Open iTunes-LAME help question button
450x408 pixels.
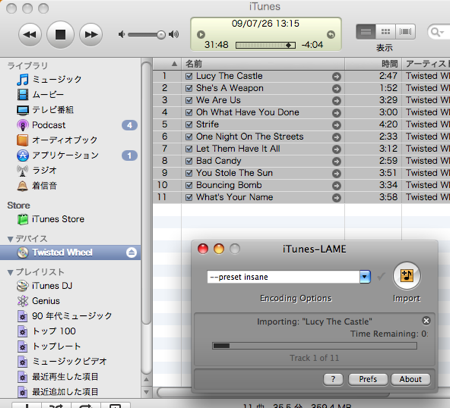point(333,379)
